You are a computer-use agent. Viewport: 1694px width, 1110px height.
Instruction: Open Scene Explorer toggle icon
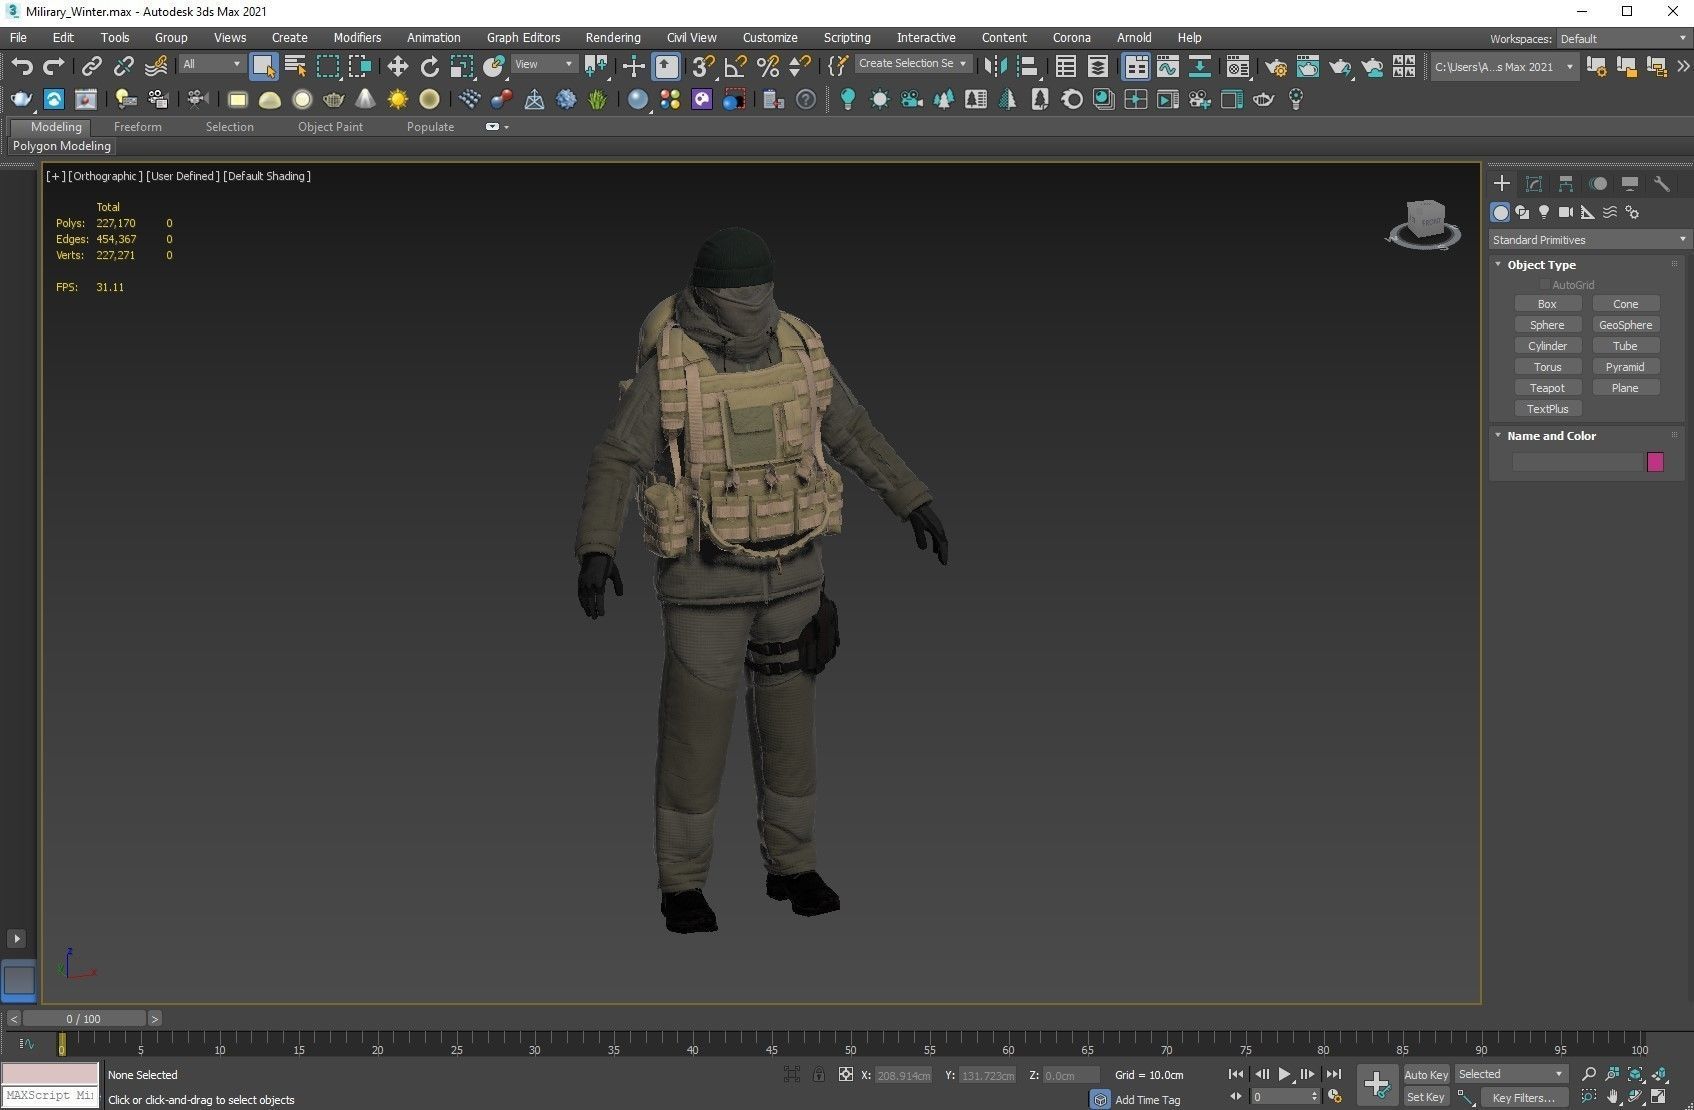1066,66
